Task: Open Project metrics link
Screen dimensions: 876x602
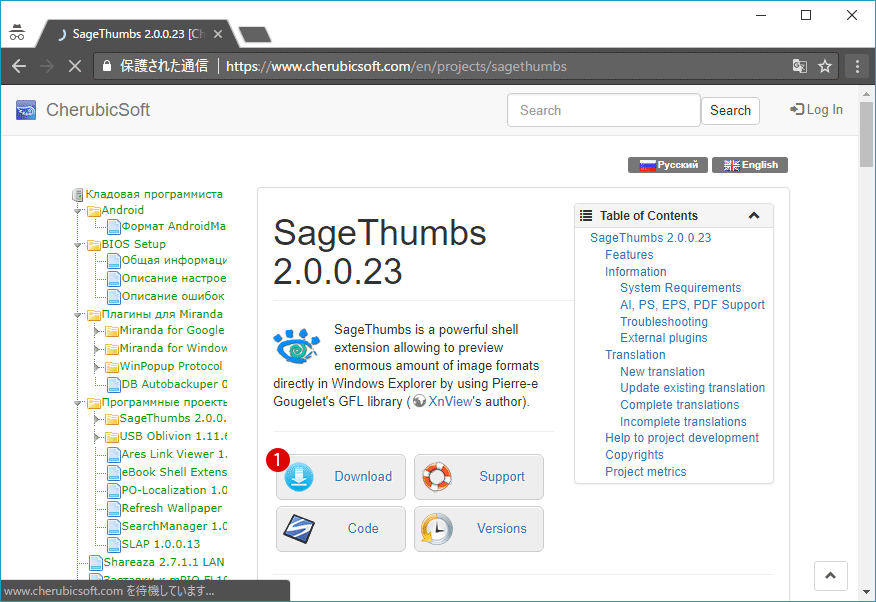Action: 645,471
